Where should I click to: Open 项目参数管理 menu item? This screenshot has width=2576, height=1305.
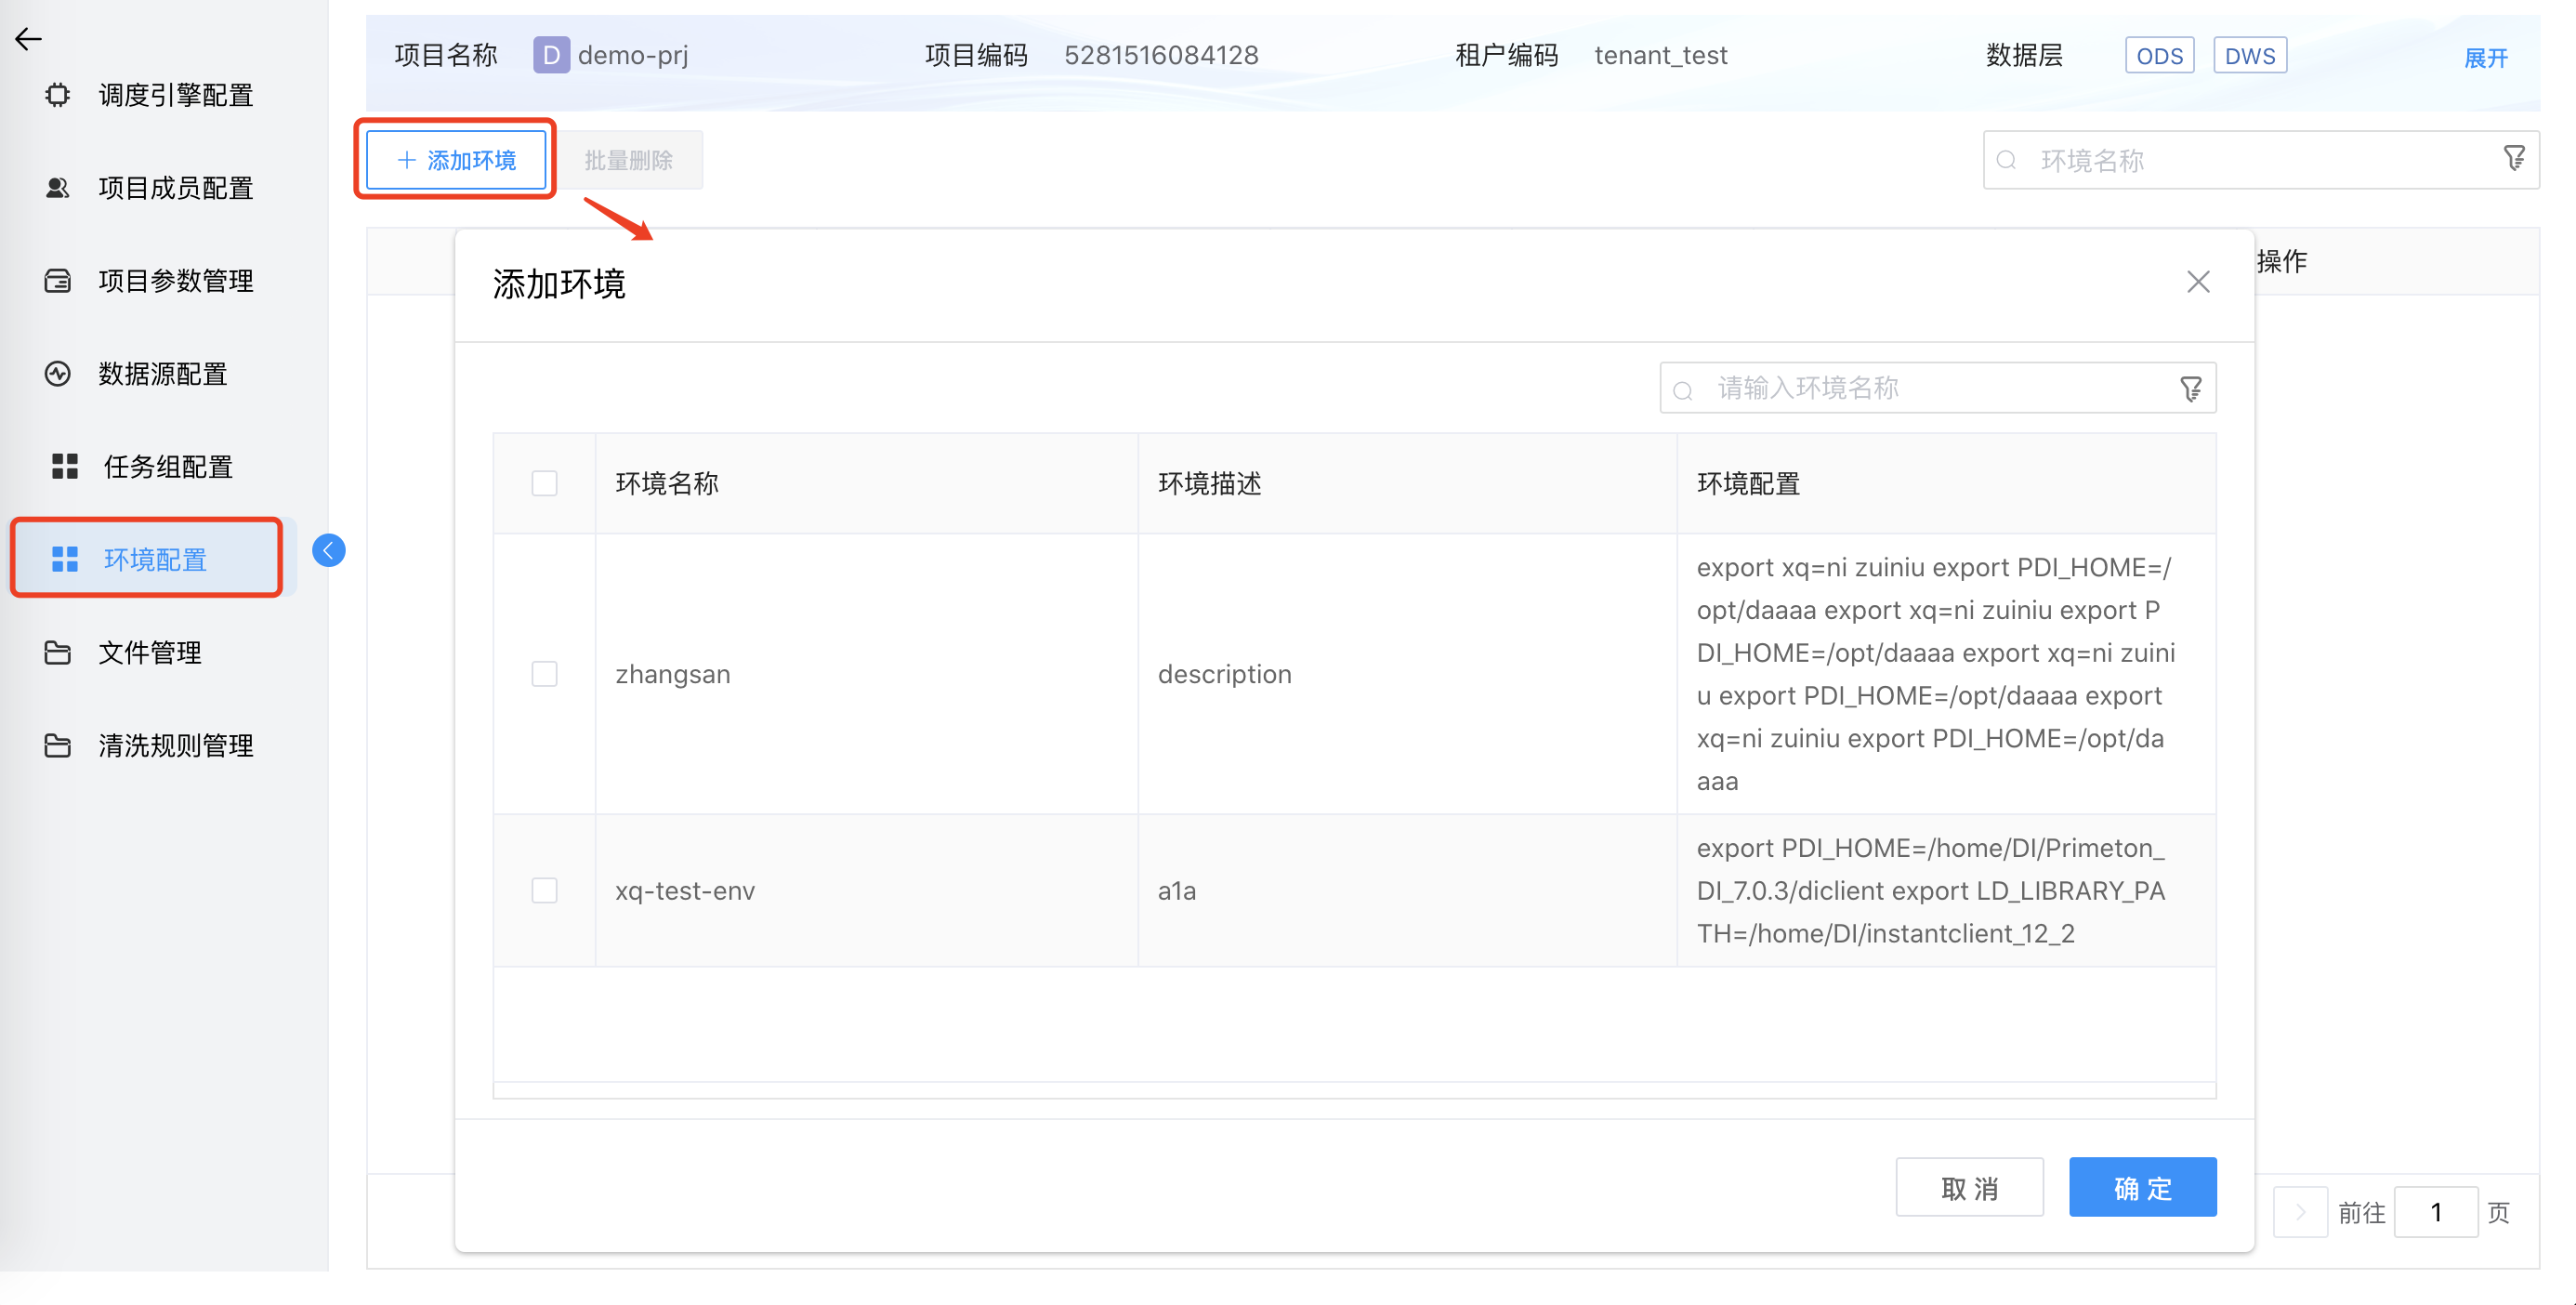(175, 281)
